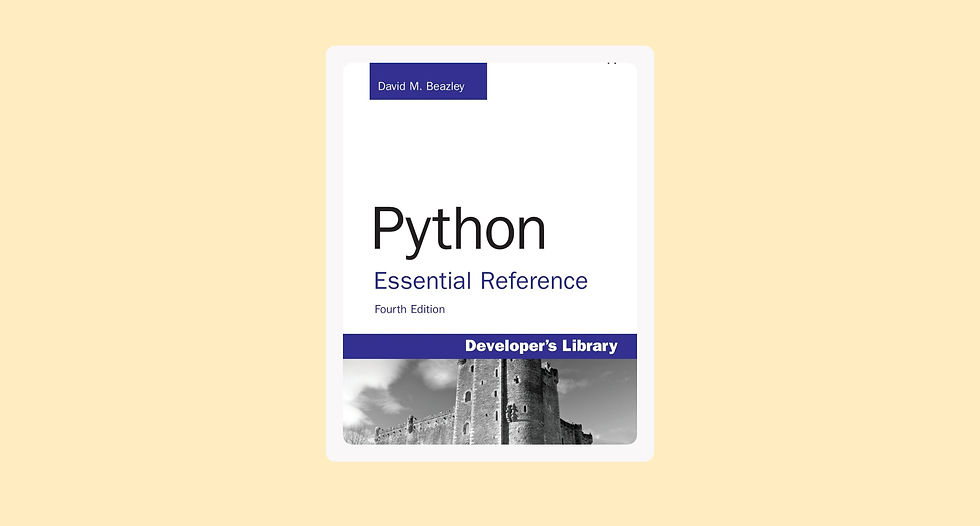Select the Developer's Library banner text
Viewport: 980px width, 526px height.
541,346
